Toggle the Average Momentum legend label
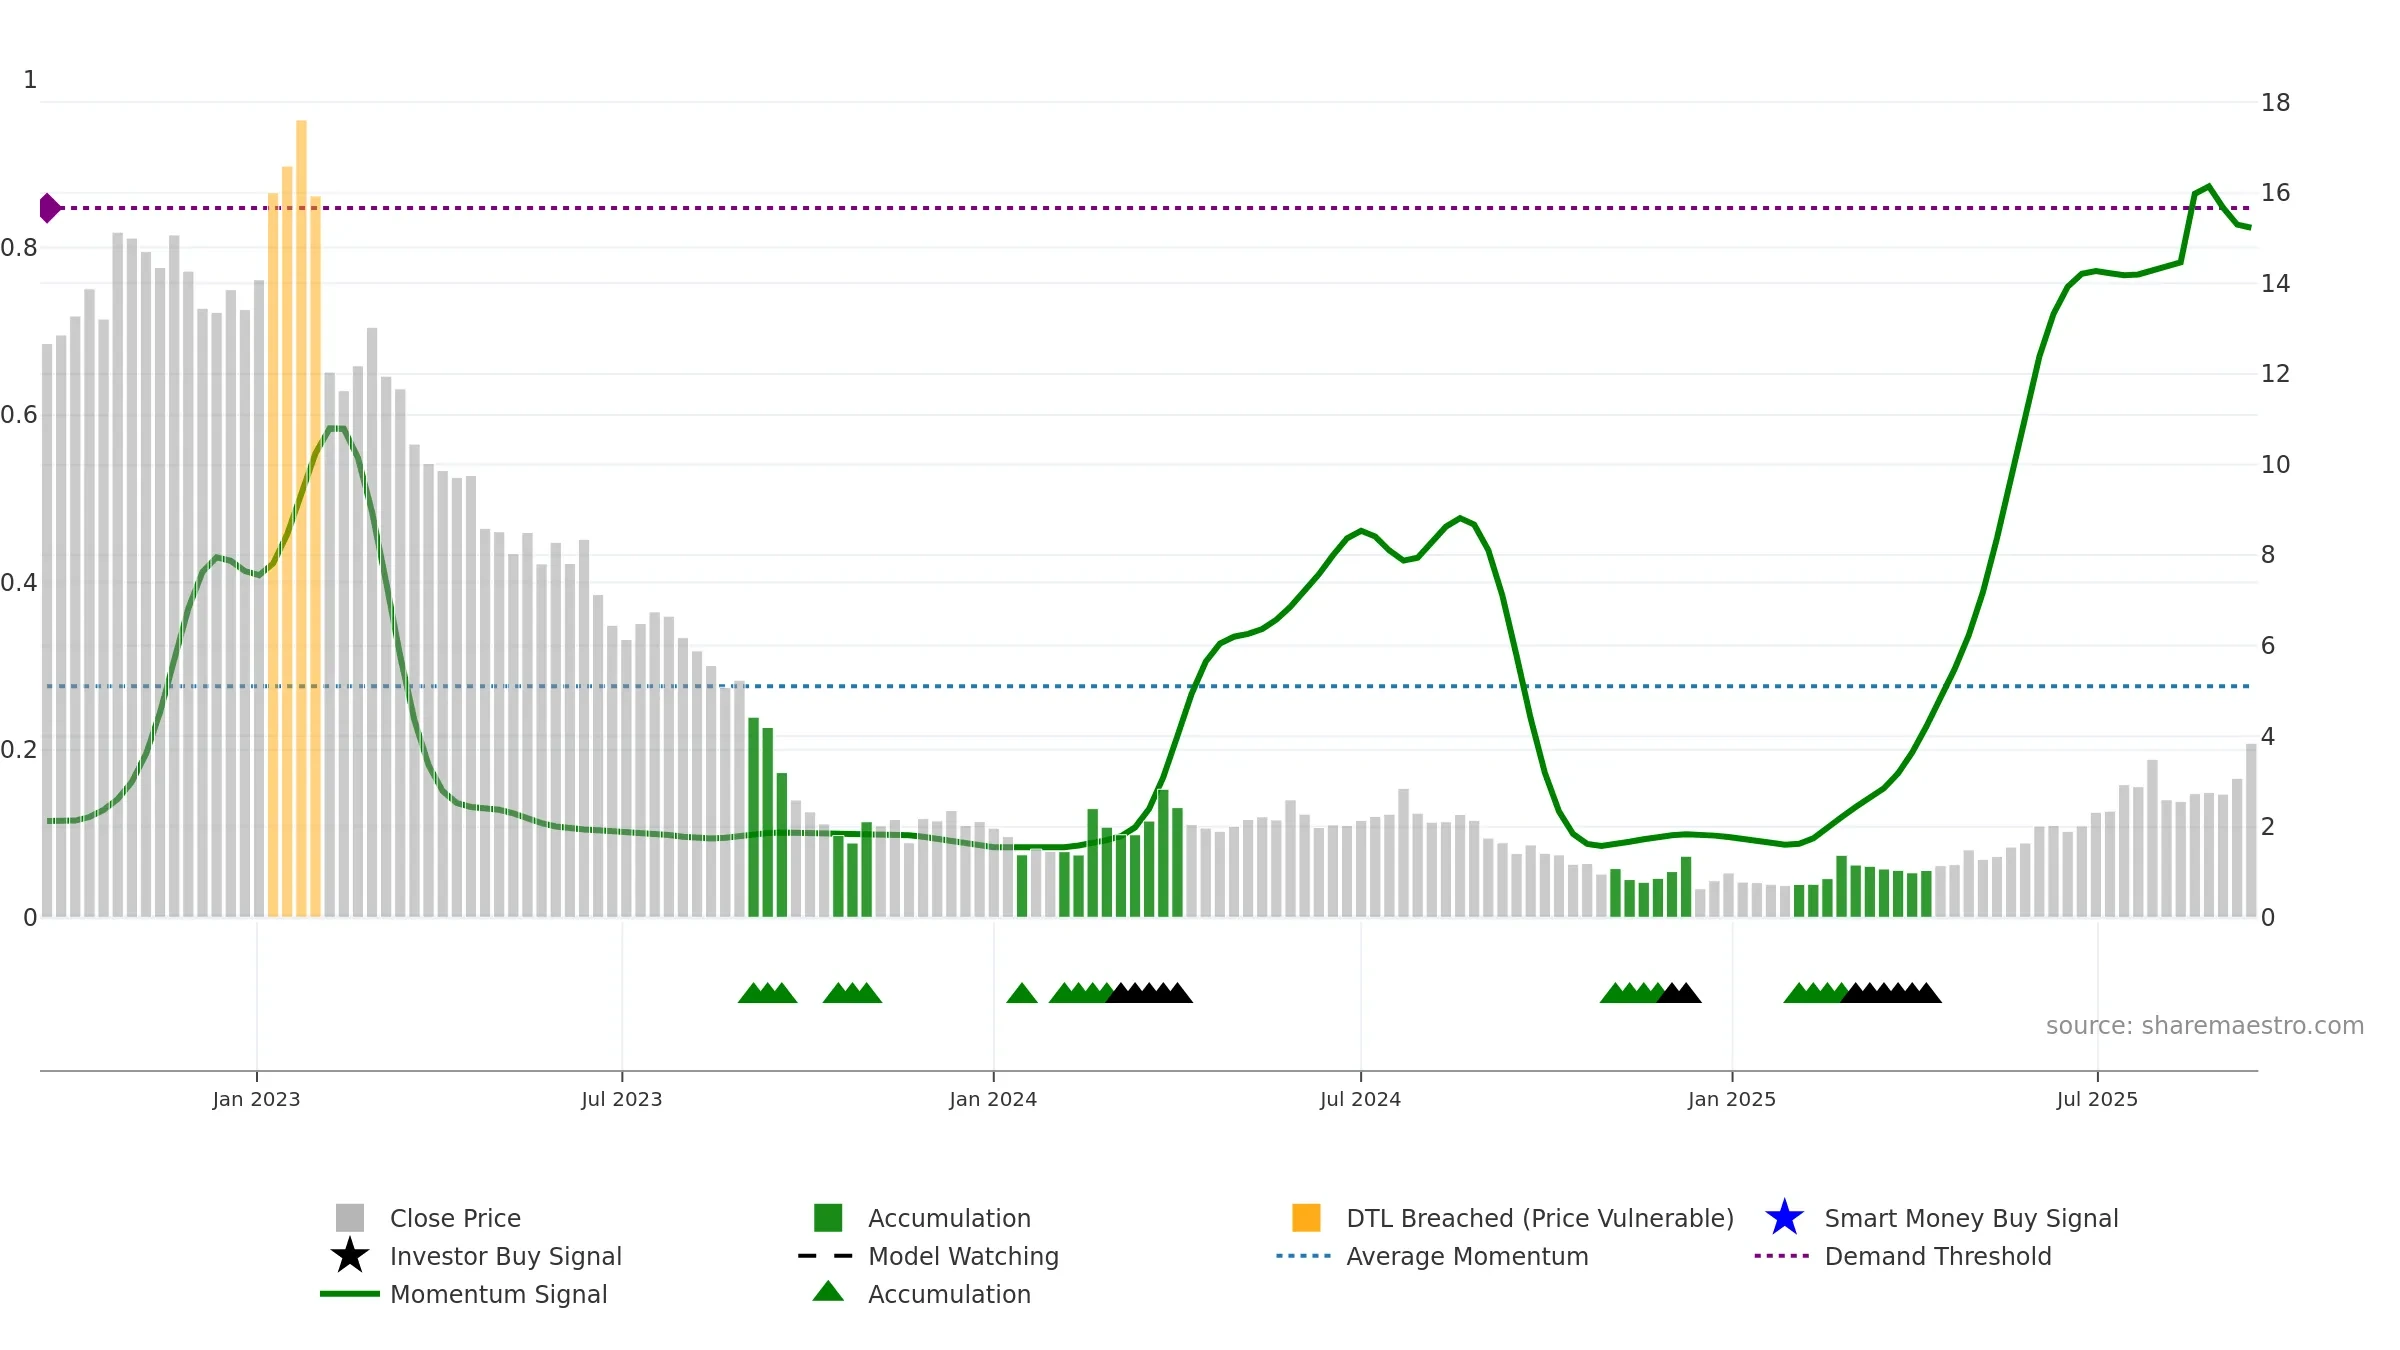Screen dimensions: 2400x1350 coord(1467,1256)
